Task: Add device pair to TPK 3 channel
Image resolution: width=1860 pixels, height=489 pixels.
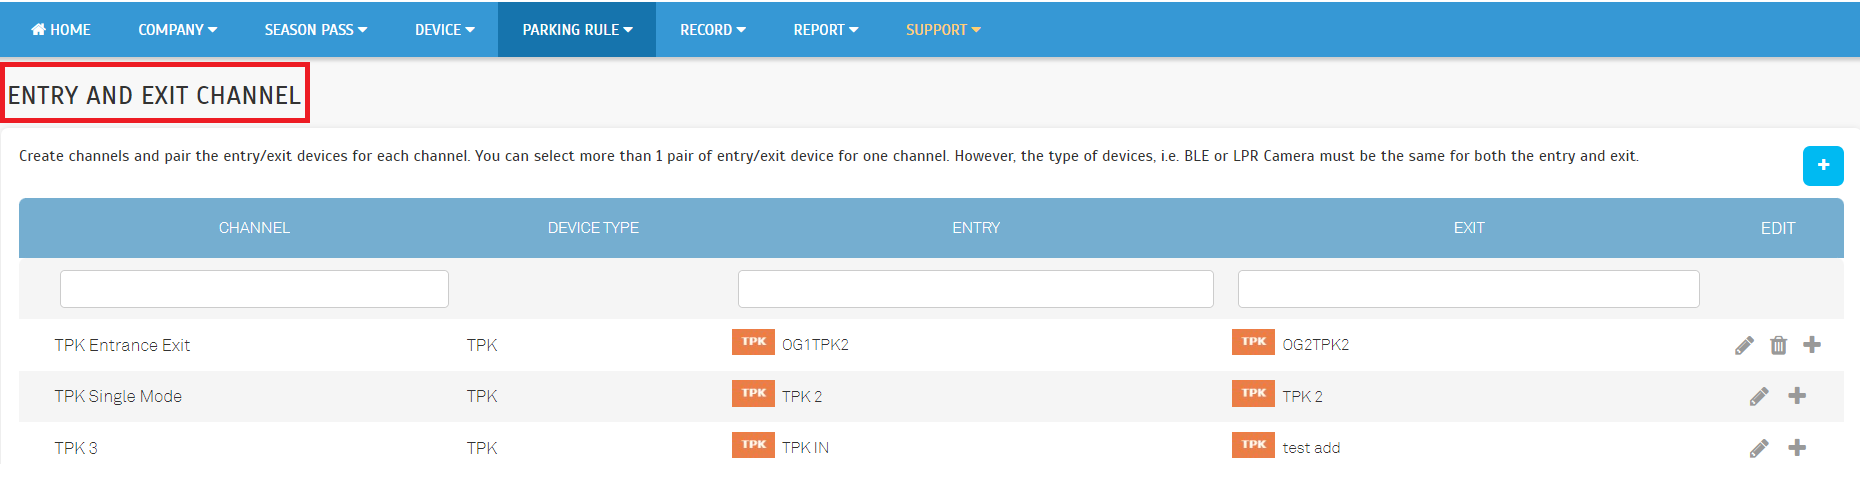Action: click(x=1797, y=448)
